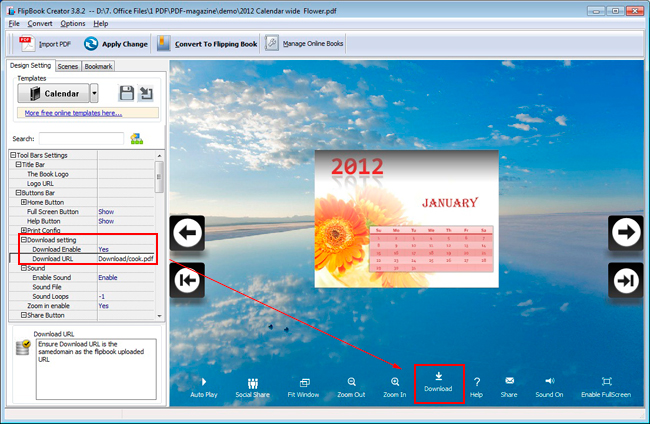This screenshot has height=424, width=650.
Task: Click the Zoom In magnifier icon
Action: point(395,382)
